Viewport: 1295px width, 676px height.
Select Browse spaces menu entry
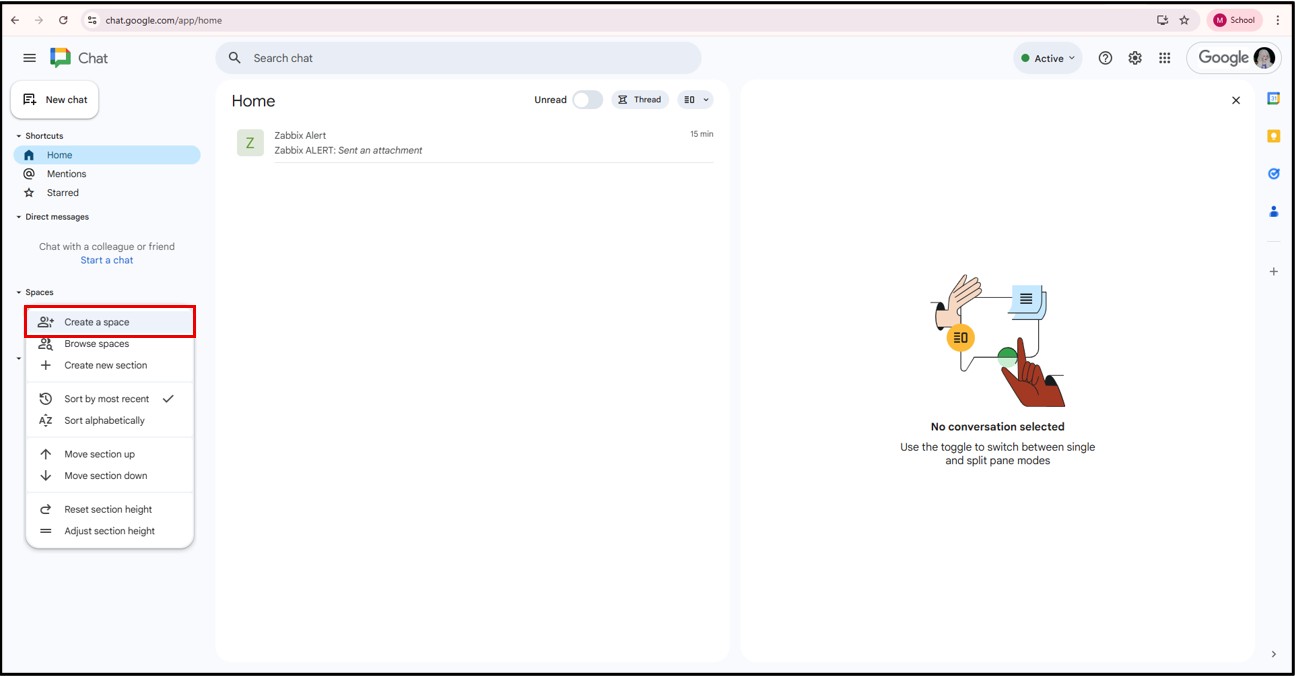tap(96, 344)
